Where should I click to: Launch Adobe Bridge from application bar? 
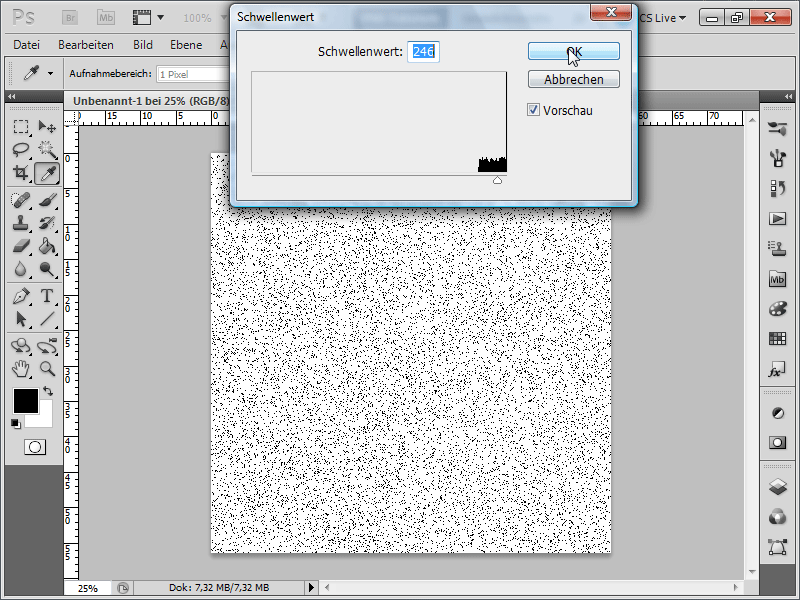pyautogui.click(x=70, y=17)
